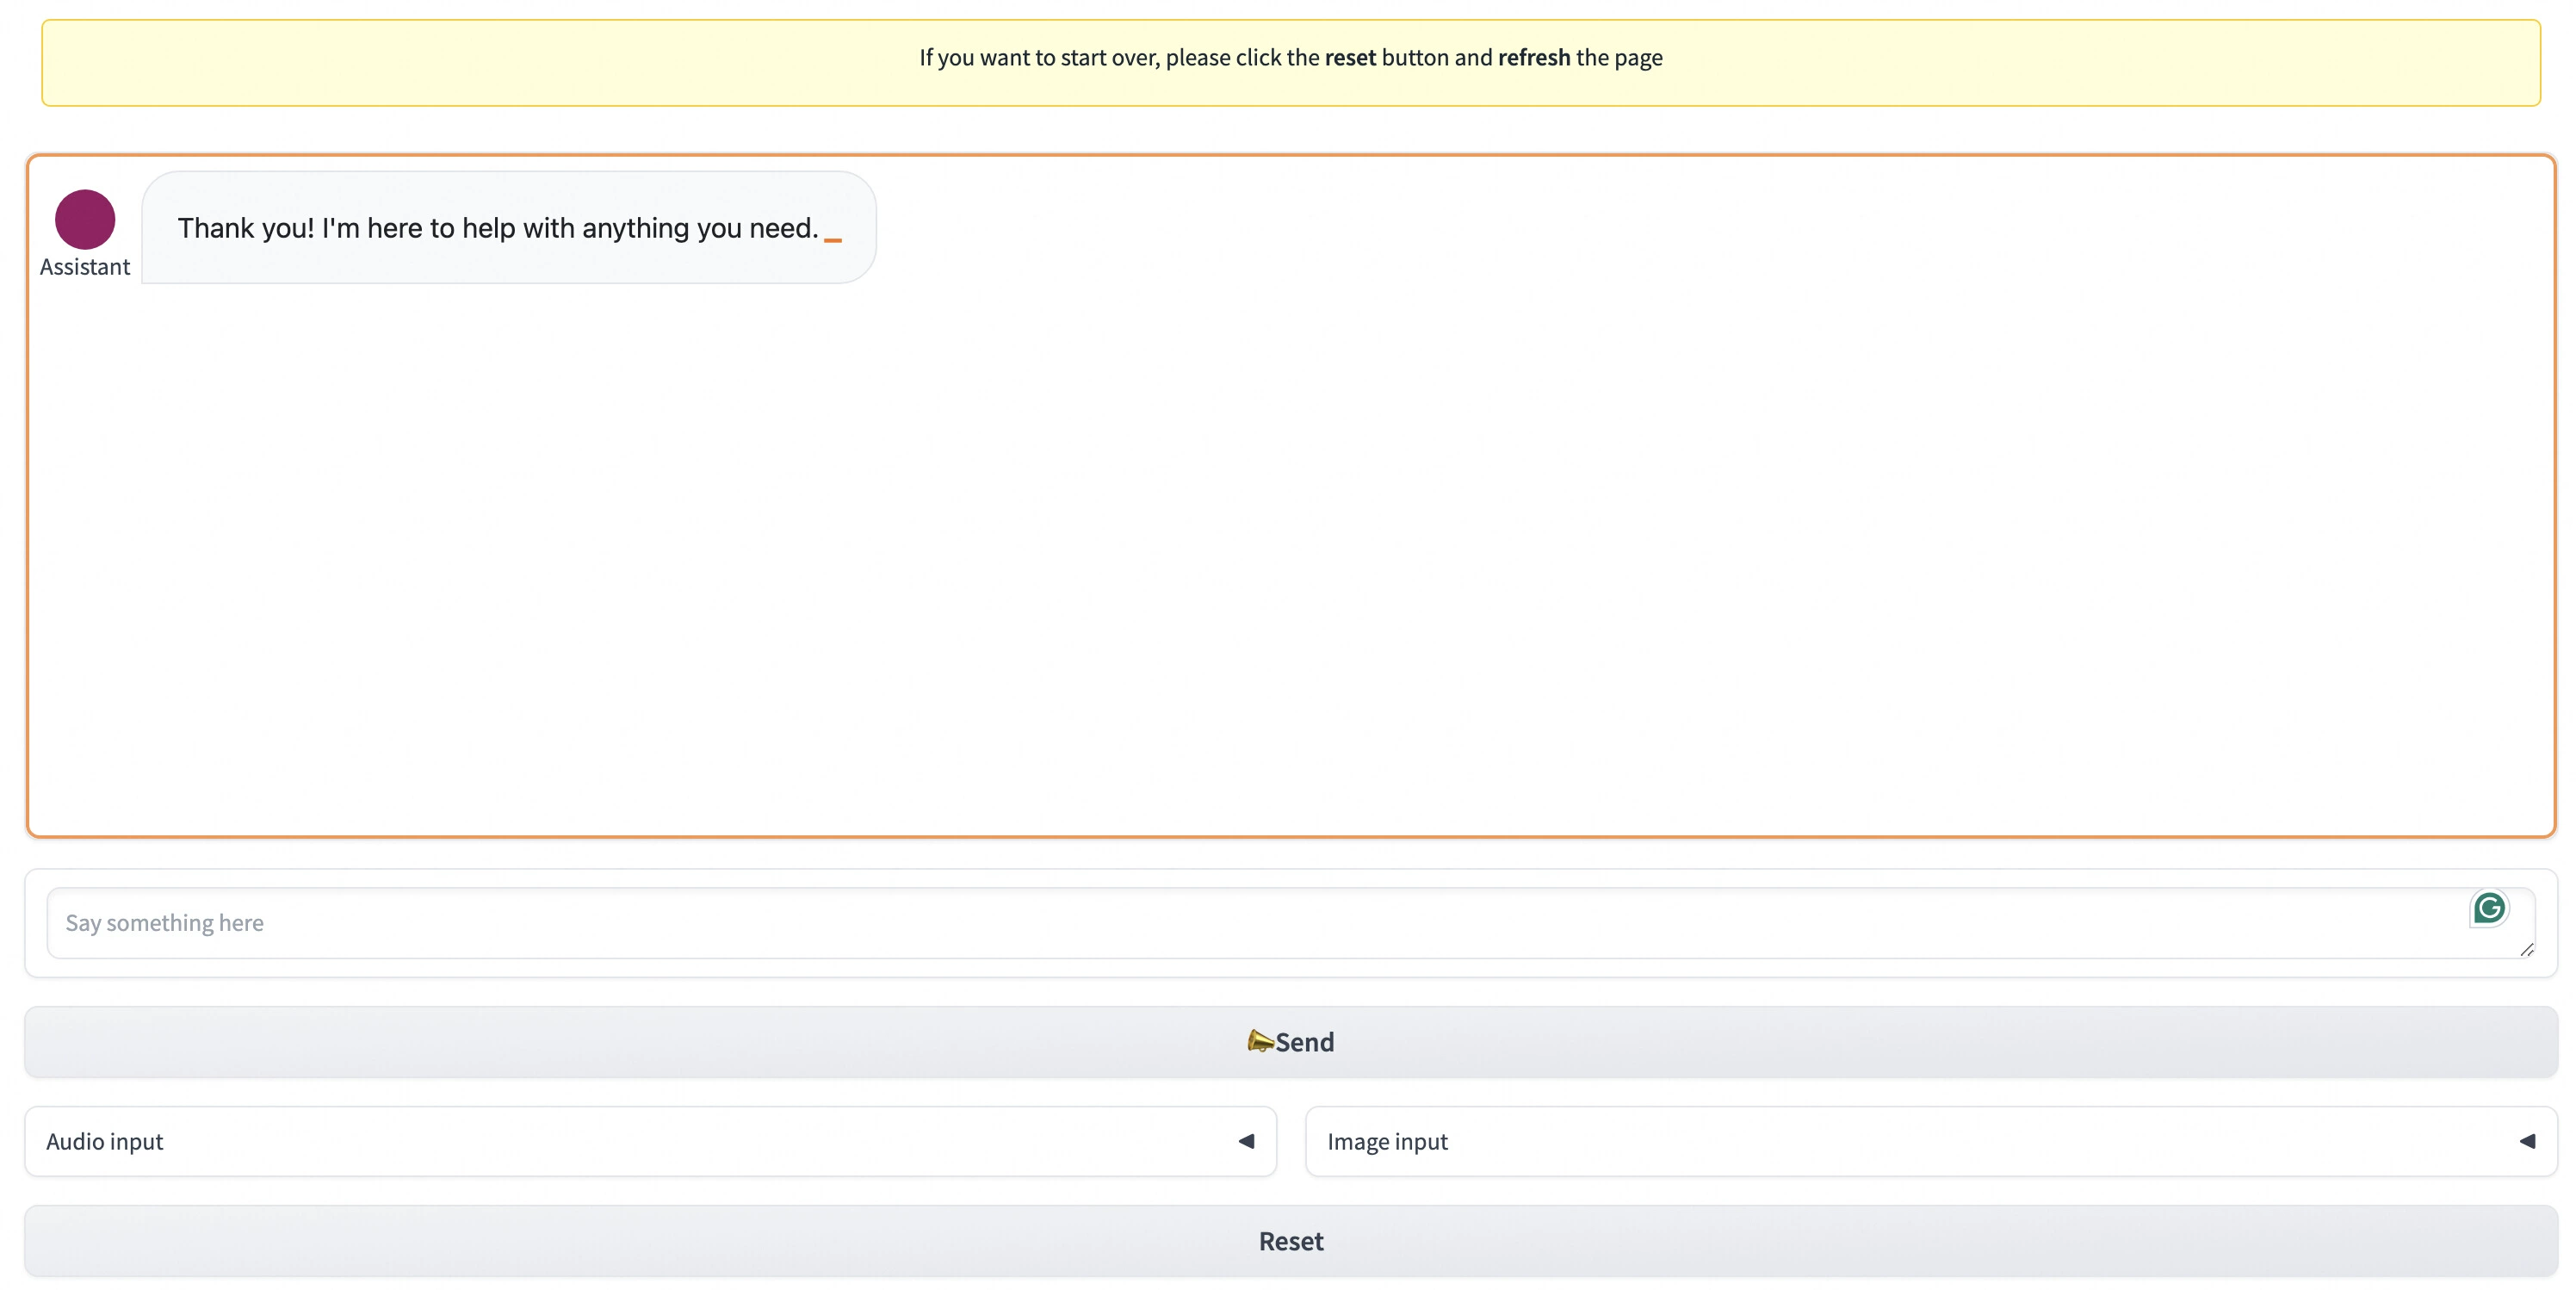Viewport: 2576px width, 1290px height.
Task: Open the Audio input section label
Action: coord(105,1141)
